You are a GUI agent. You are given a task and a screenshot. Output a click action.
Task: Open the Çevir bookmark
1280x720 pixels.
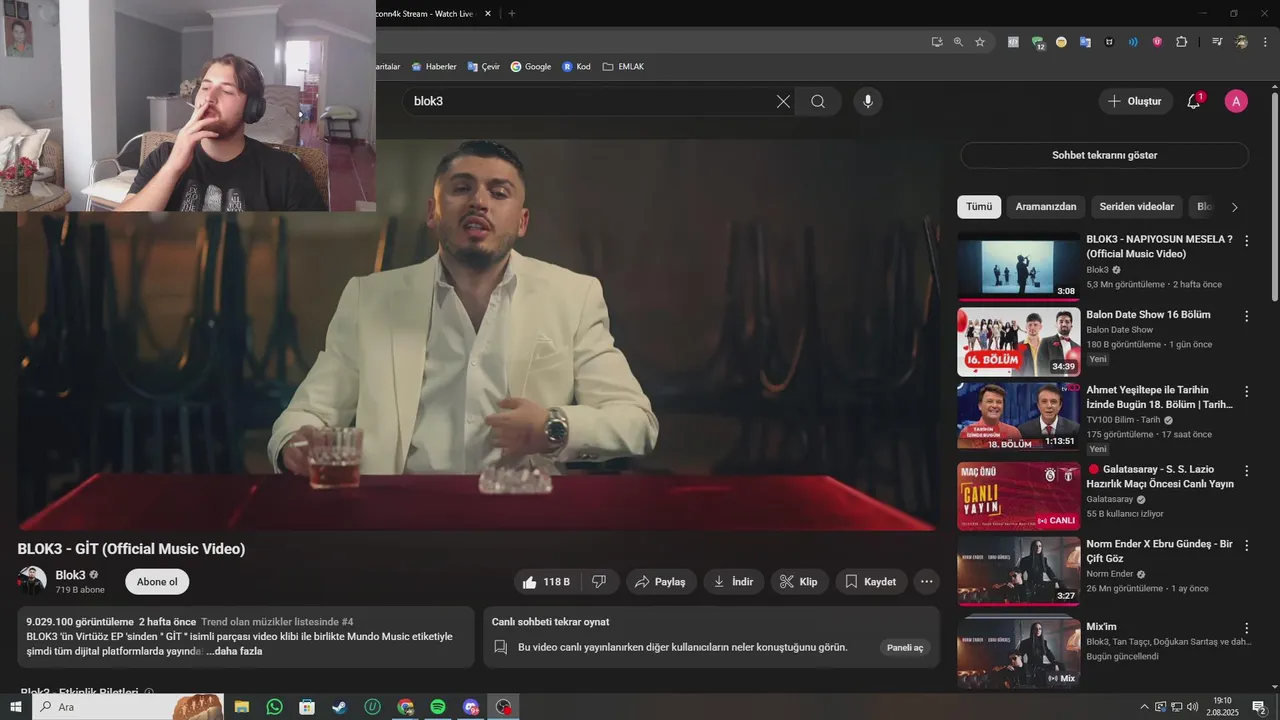[483, 67]
